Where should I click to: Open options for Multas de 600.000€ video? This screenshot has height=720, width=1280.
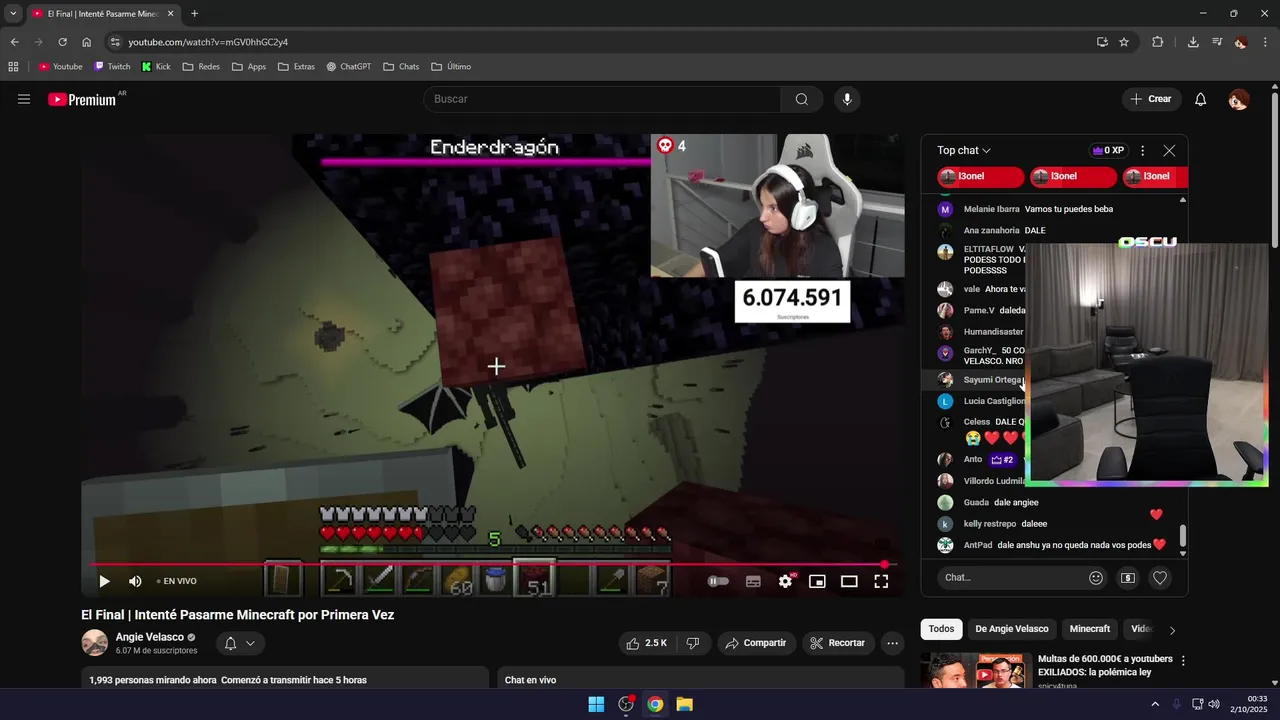click(x=1183, y=661)
